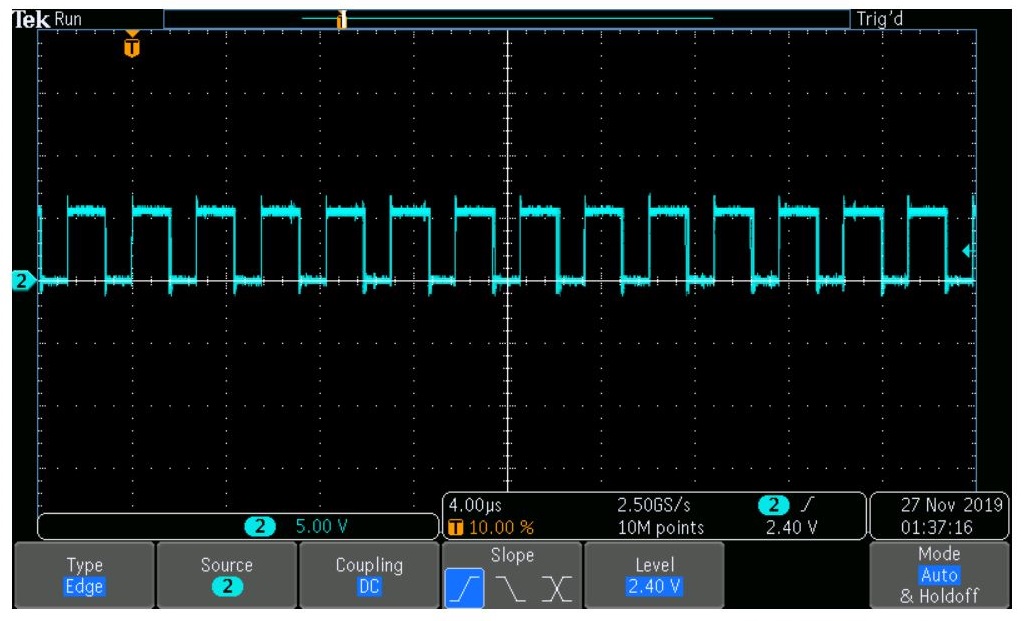Select the trigger Level 2.40 V button
The image size is (1025, 621).
click(x=654, y=575)
